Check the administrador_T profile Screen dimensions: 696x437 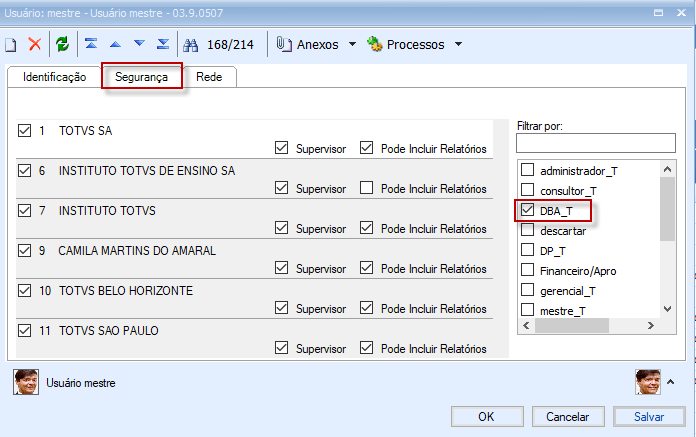pyautogui.click(x=527, y=170)
